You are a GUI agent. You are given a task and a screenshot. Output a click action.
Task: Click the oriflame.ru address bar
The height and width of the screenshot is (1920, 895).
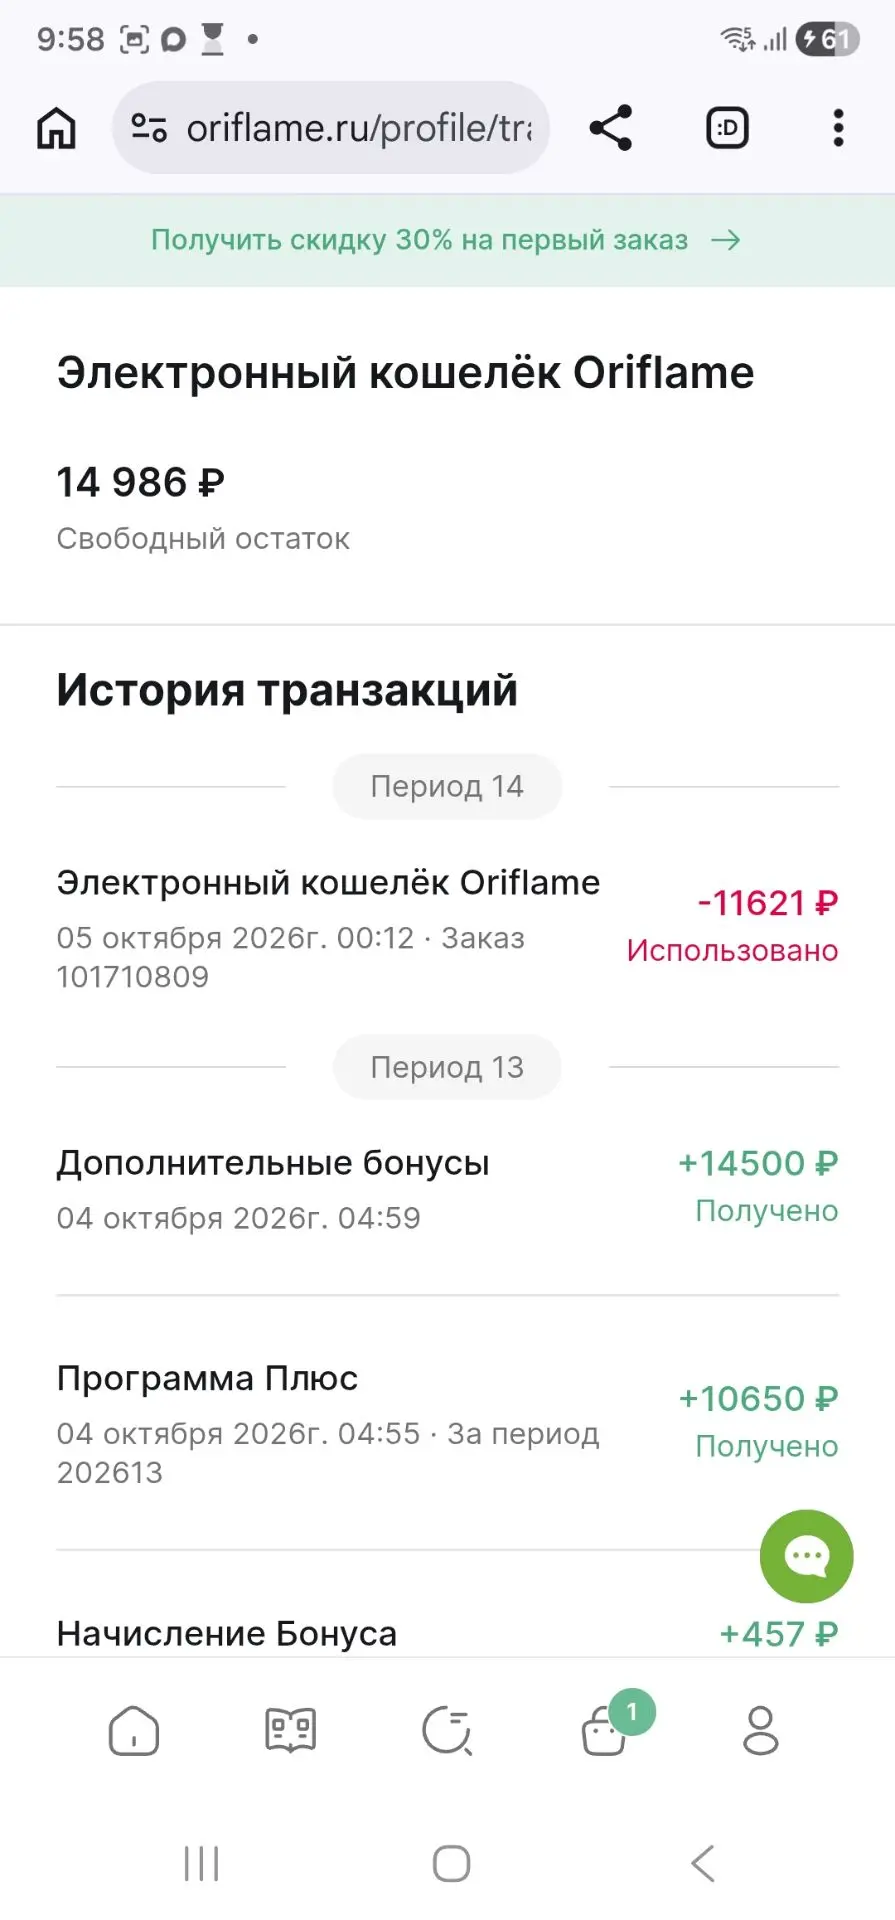[x=331, y=128]
